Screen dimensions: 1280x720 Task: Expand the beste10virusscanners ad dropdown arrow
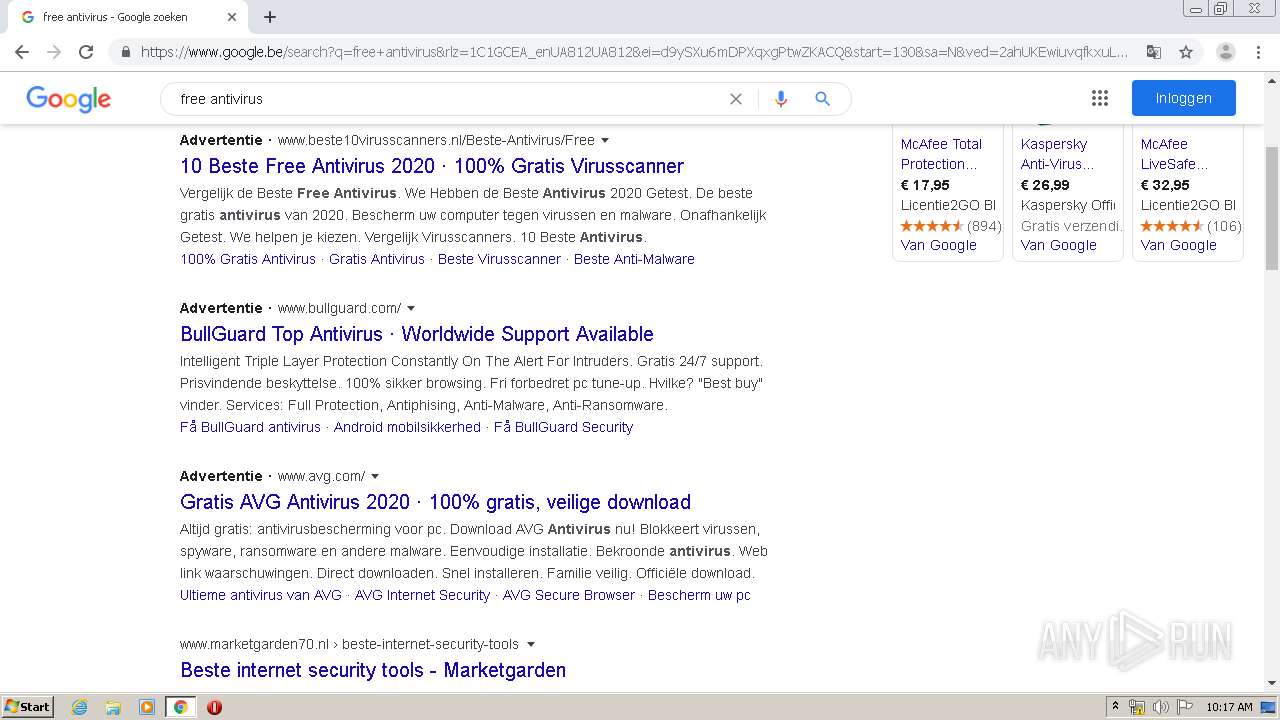(x=605, y=141)
